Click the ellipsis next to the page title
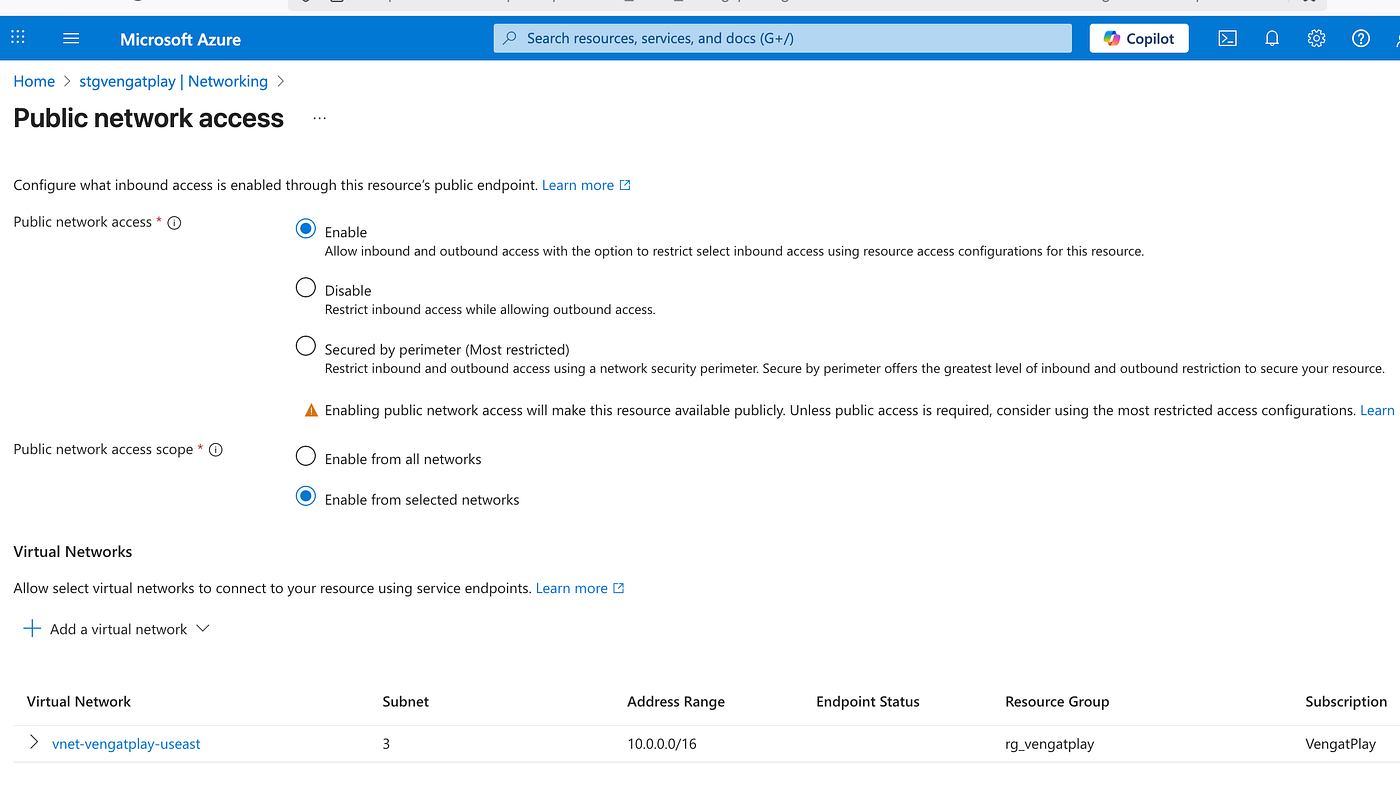Image resolution: width=1400 pixels, height=787 pixels. click(x=319, y=118)
